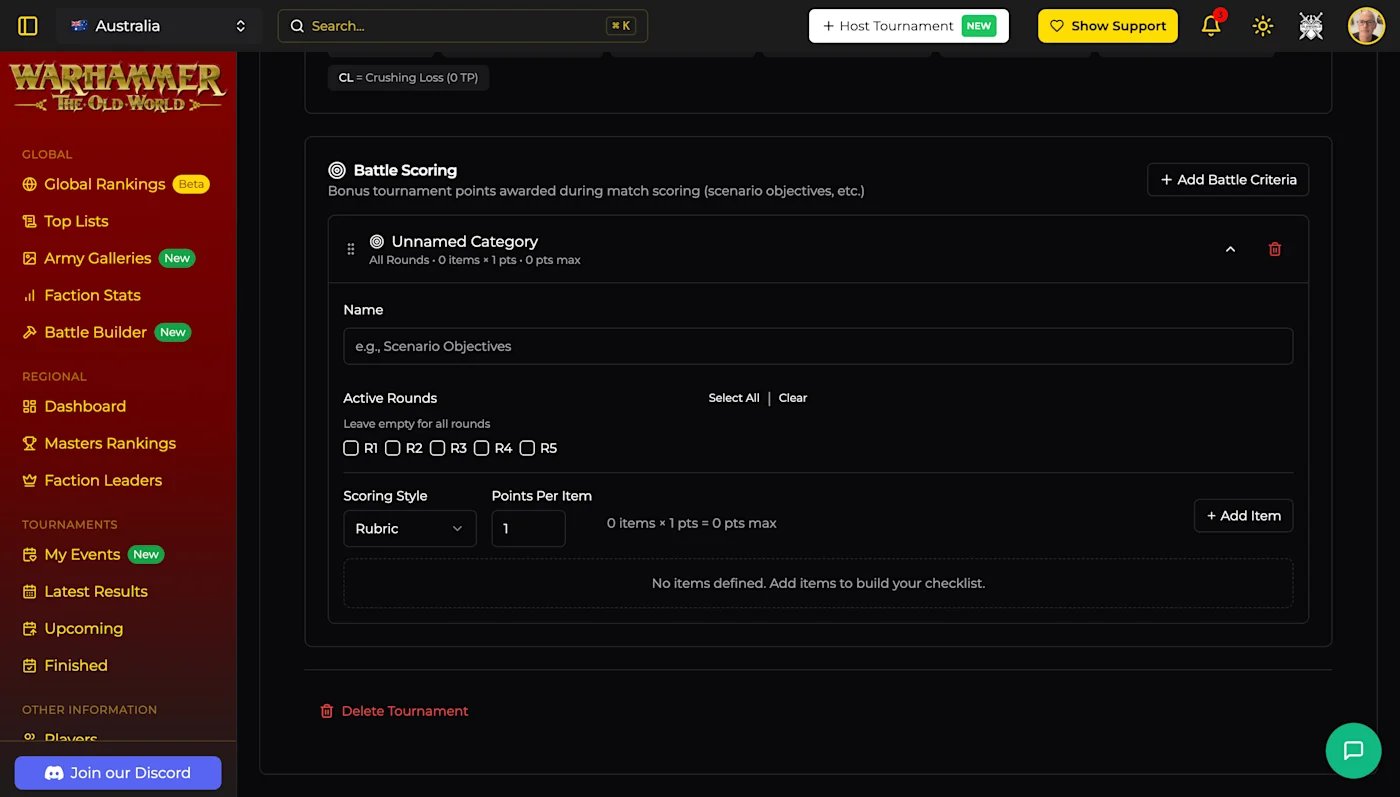
Task: Click the Battle Builder hammer icon
Action: tap(30, 332)
